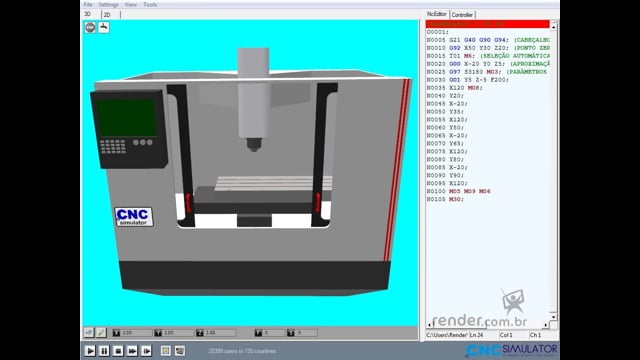640x360 pixels.
Task: Click line N0095 X120;
Action: coord(447,183)
